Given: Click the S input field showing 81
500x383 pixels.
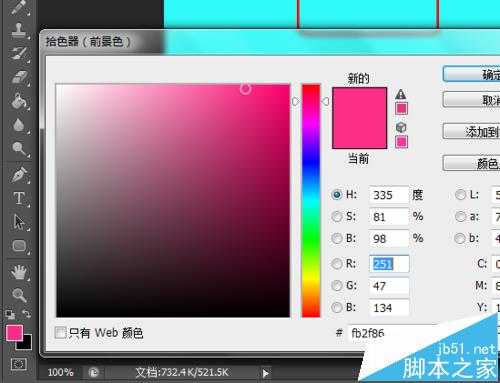Looking at the screenshot, I should coord(389,217).
